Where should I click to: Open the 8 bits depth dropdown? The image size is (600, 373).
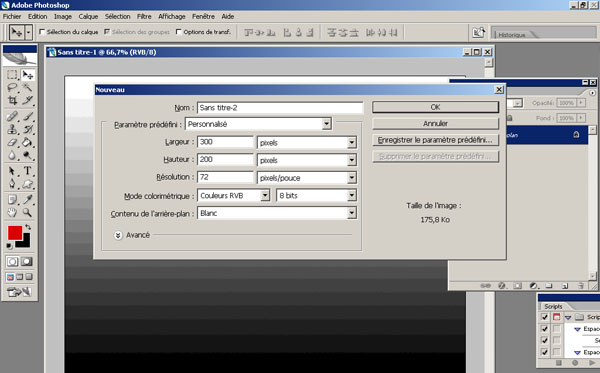[352, 195]
